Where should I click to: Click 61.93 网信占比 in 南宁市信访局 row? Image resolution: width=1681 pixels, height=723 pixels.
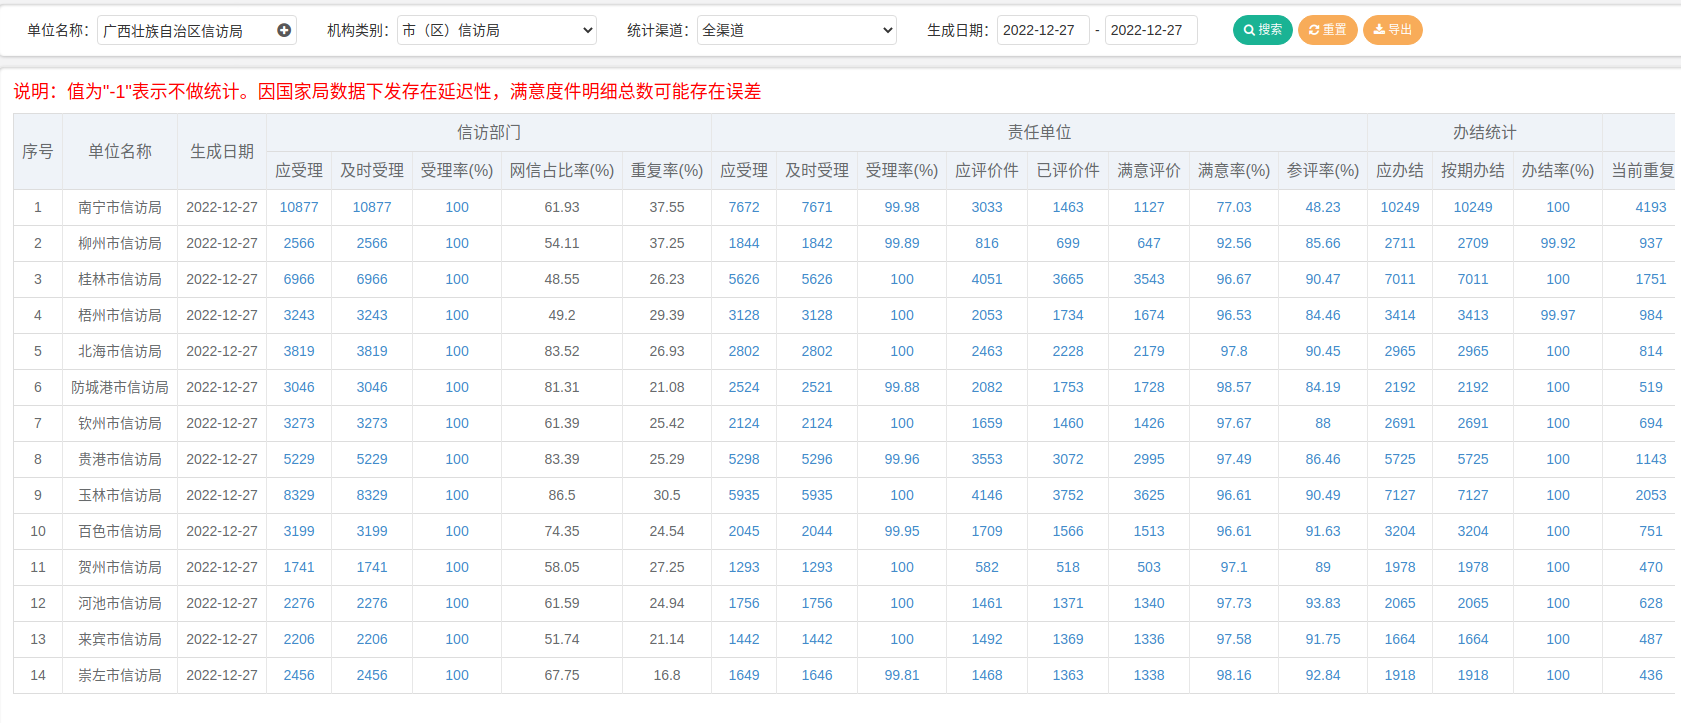(562, 207)
